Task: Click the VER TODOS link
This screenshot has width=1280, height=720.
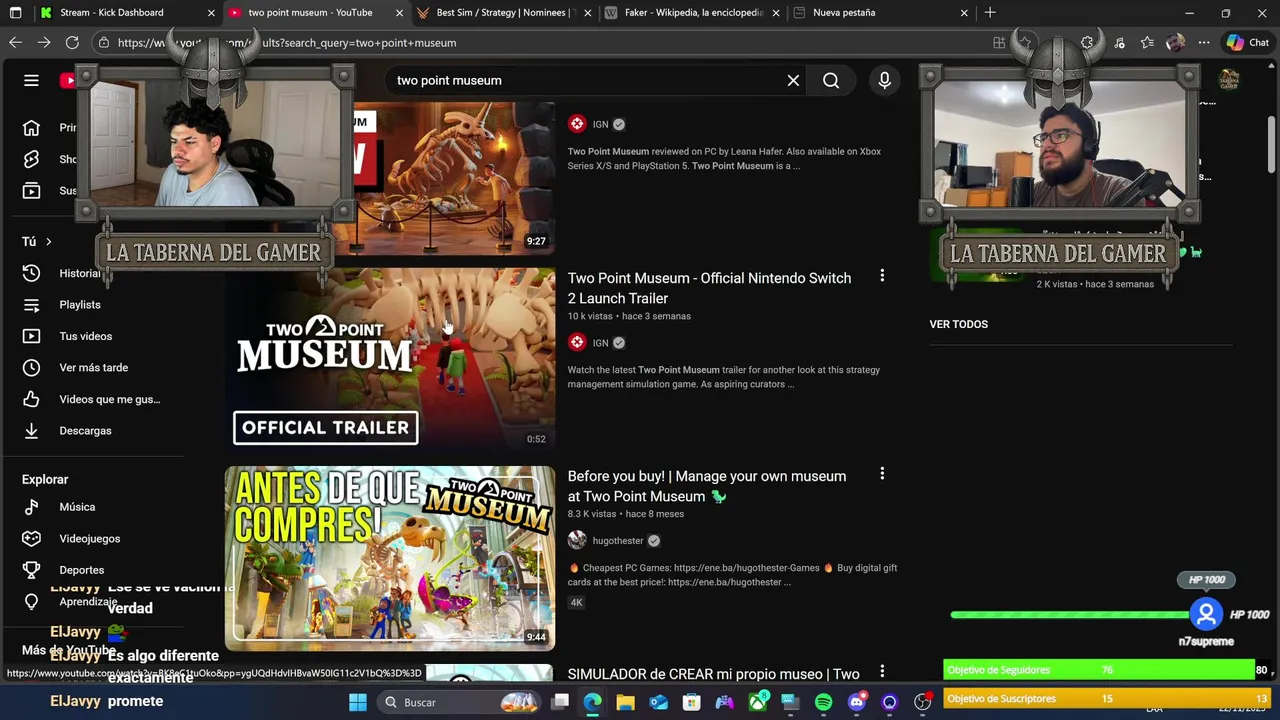Action: [959, 324]
